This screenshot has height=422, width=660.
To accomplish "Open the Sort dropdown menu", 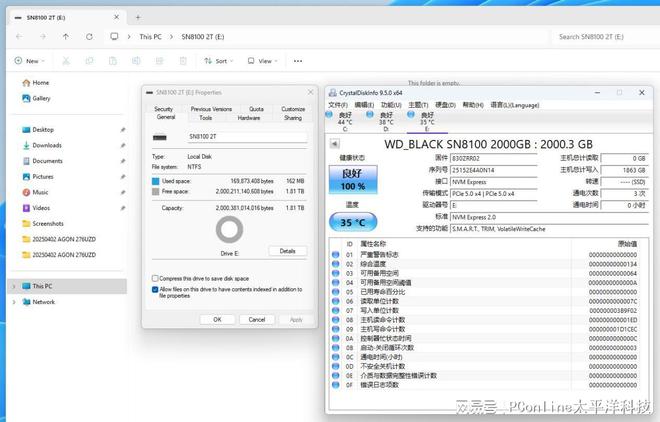I will [218, 61].
